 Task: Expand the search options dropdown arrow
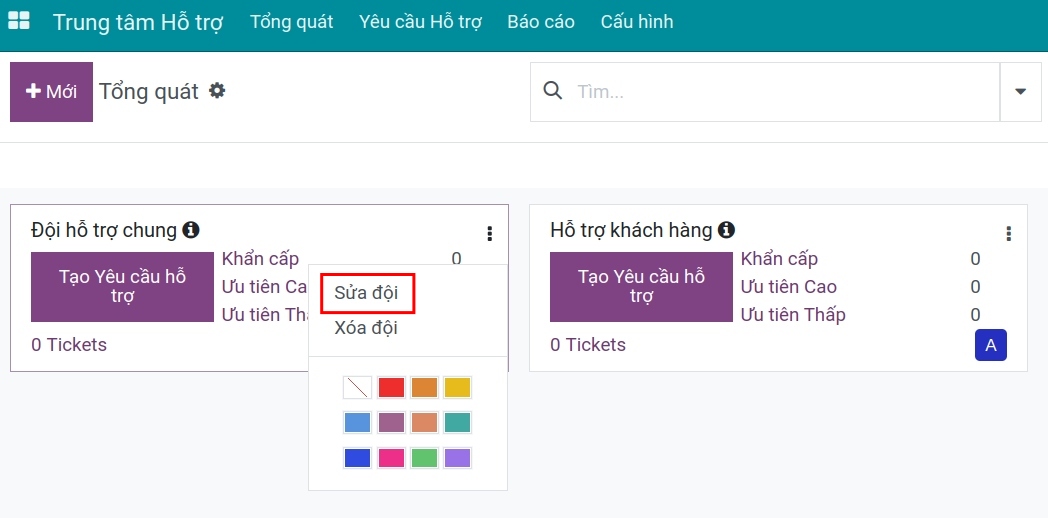pos(1021,92)
